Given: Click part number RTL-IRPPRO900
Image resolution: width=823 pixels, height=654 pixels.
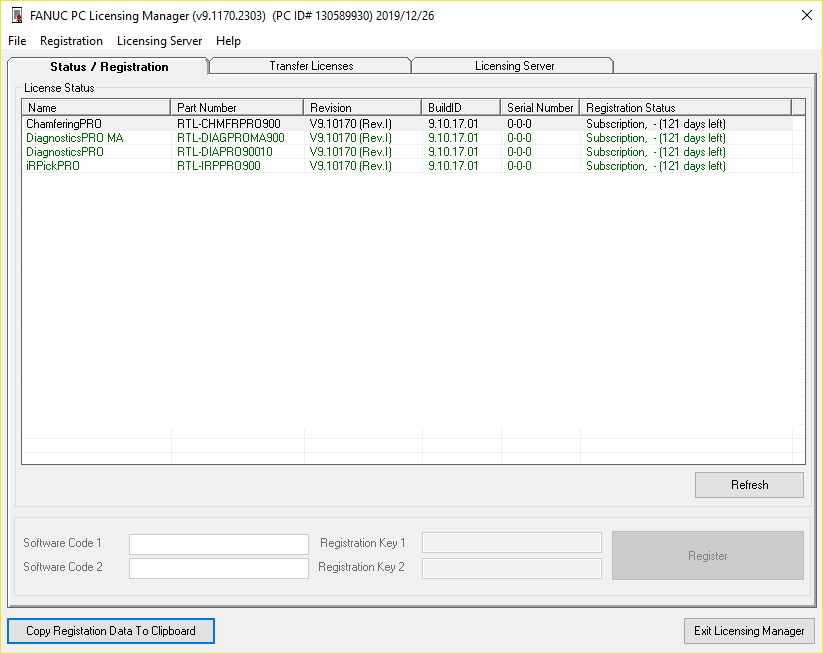Looking at the screenshot, I should click(218, 166).
